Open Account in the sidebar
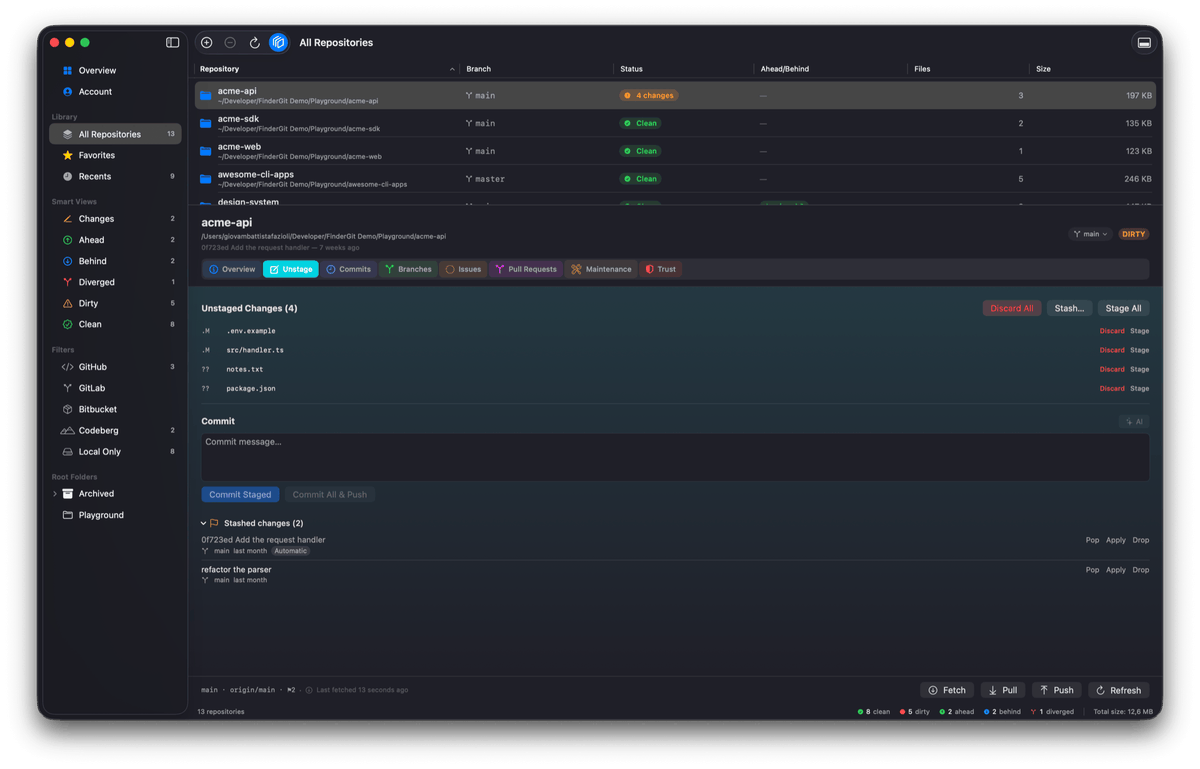The height and width of the screenshot is (769, 1200). coord(115,92)
